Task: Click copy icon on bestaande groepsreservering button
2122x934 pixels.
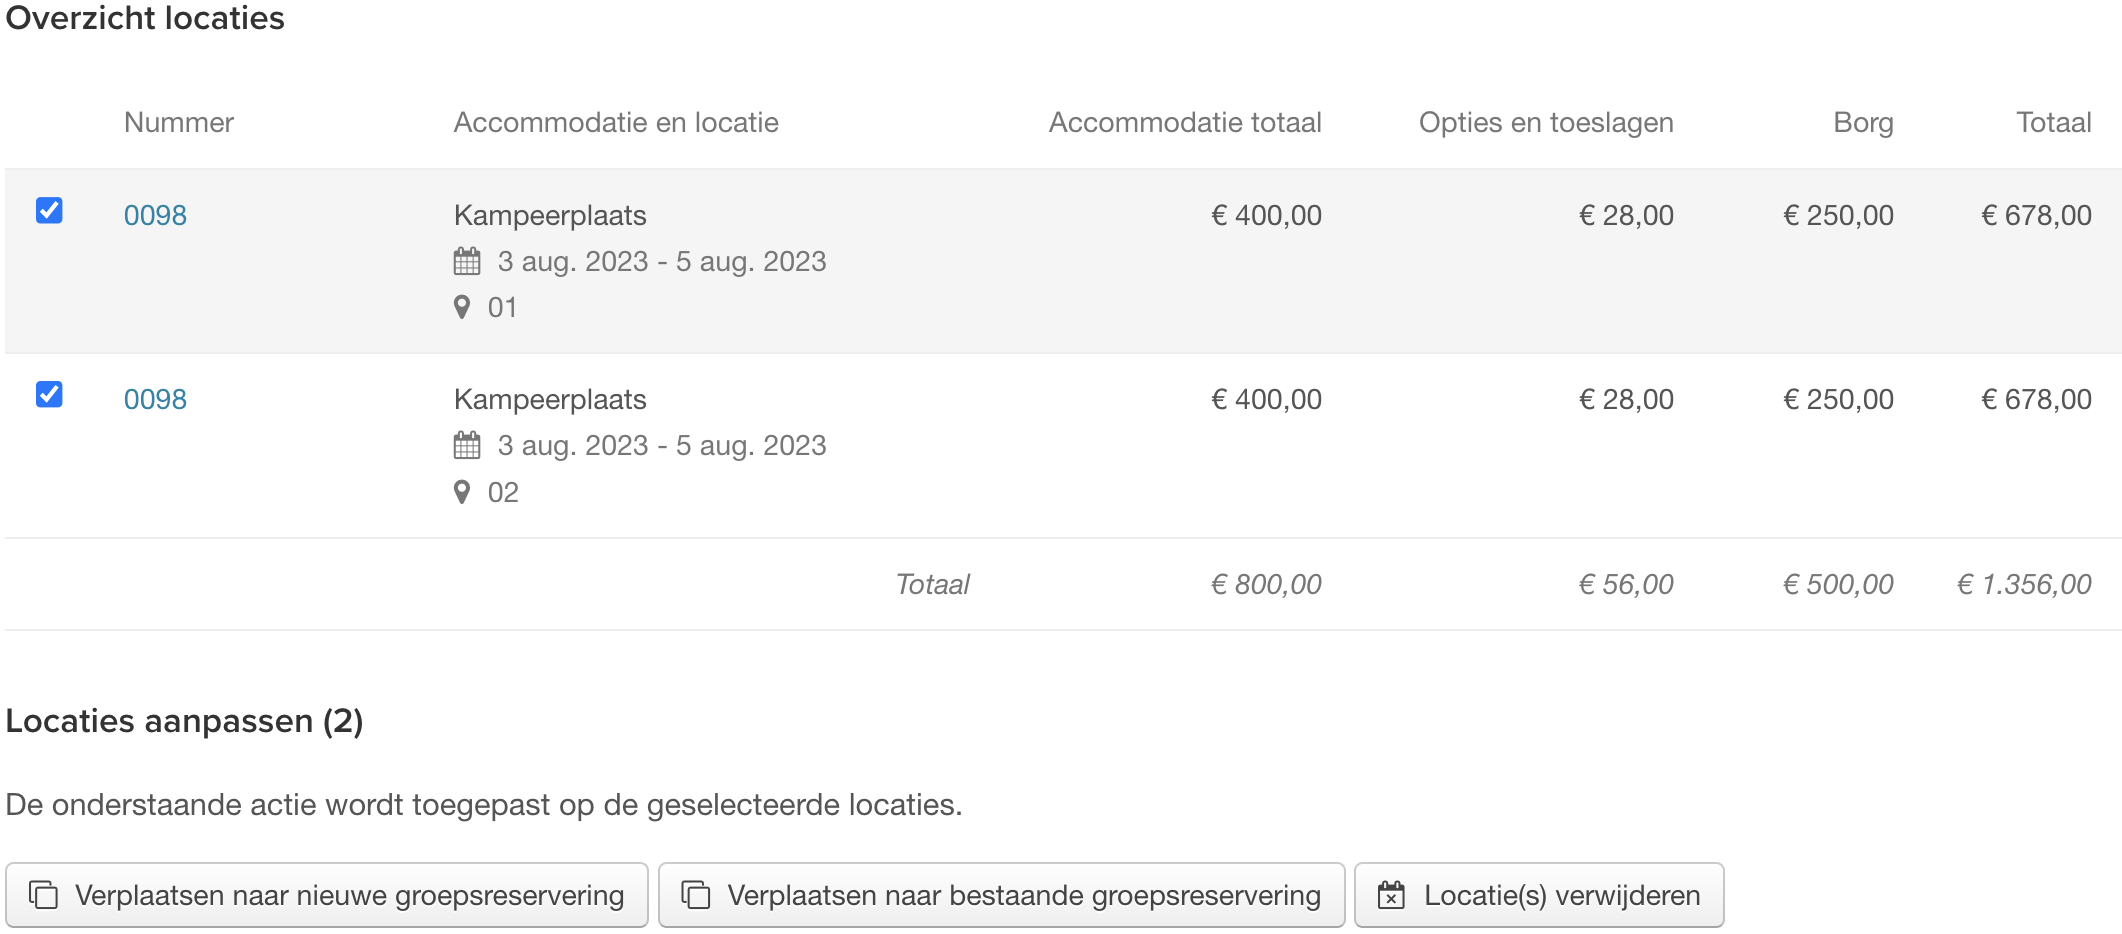Action: point(696,895)
